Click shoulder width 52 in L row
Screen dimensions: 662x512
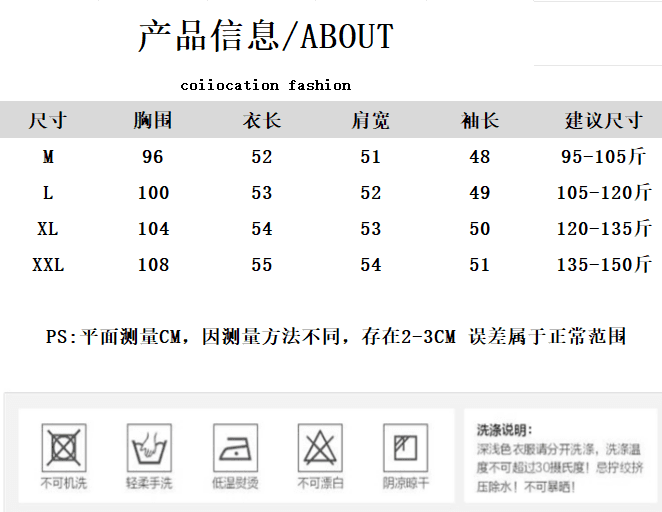pos(371,193)
